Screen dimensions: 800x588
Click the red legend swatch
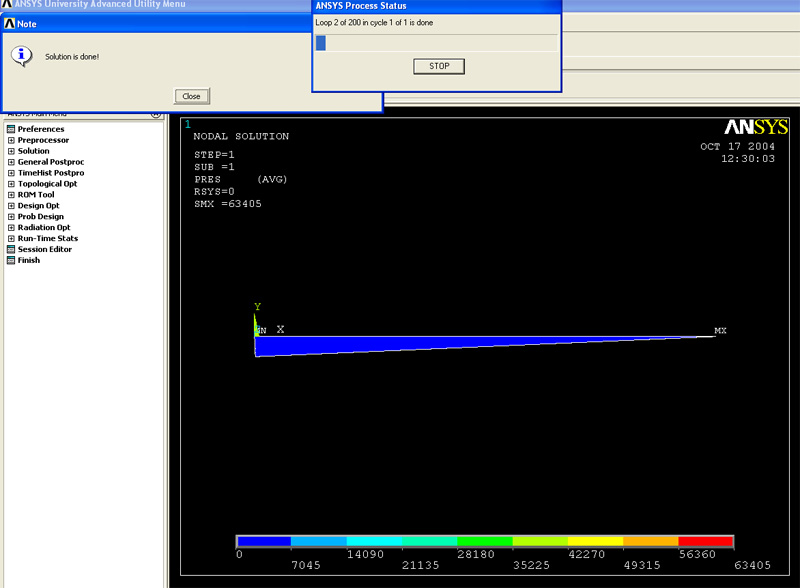pos(706,541)
